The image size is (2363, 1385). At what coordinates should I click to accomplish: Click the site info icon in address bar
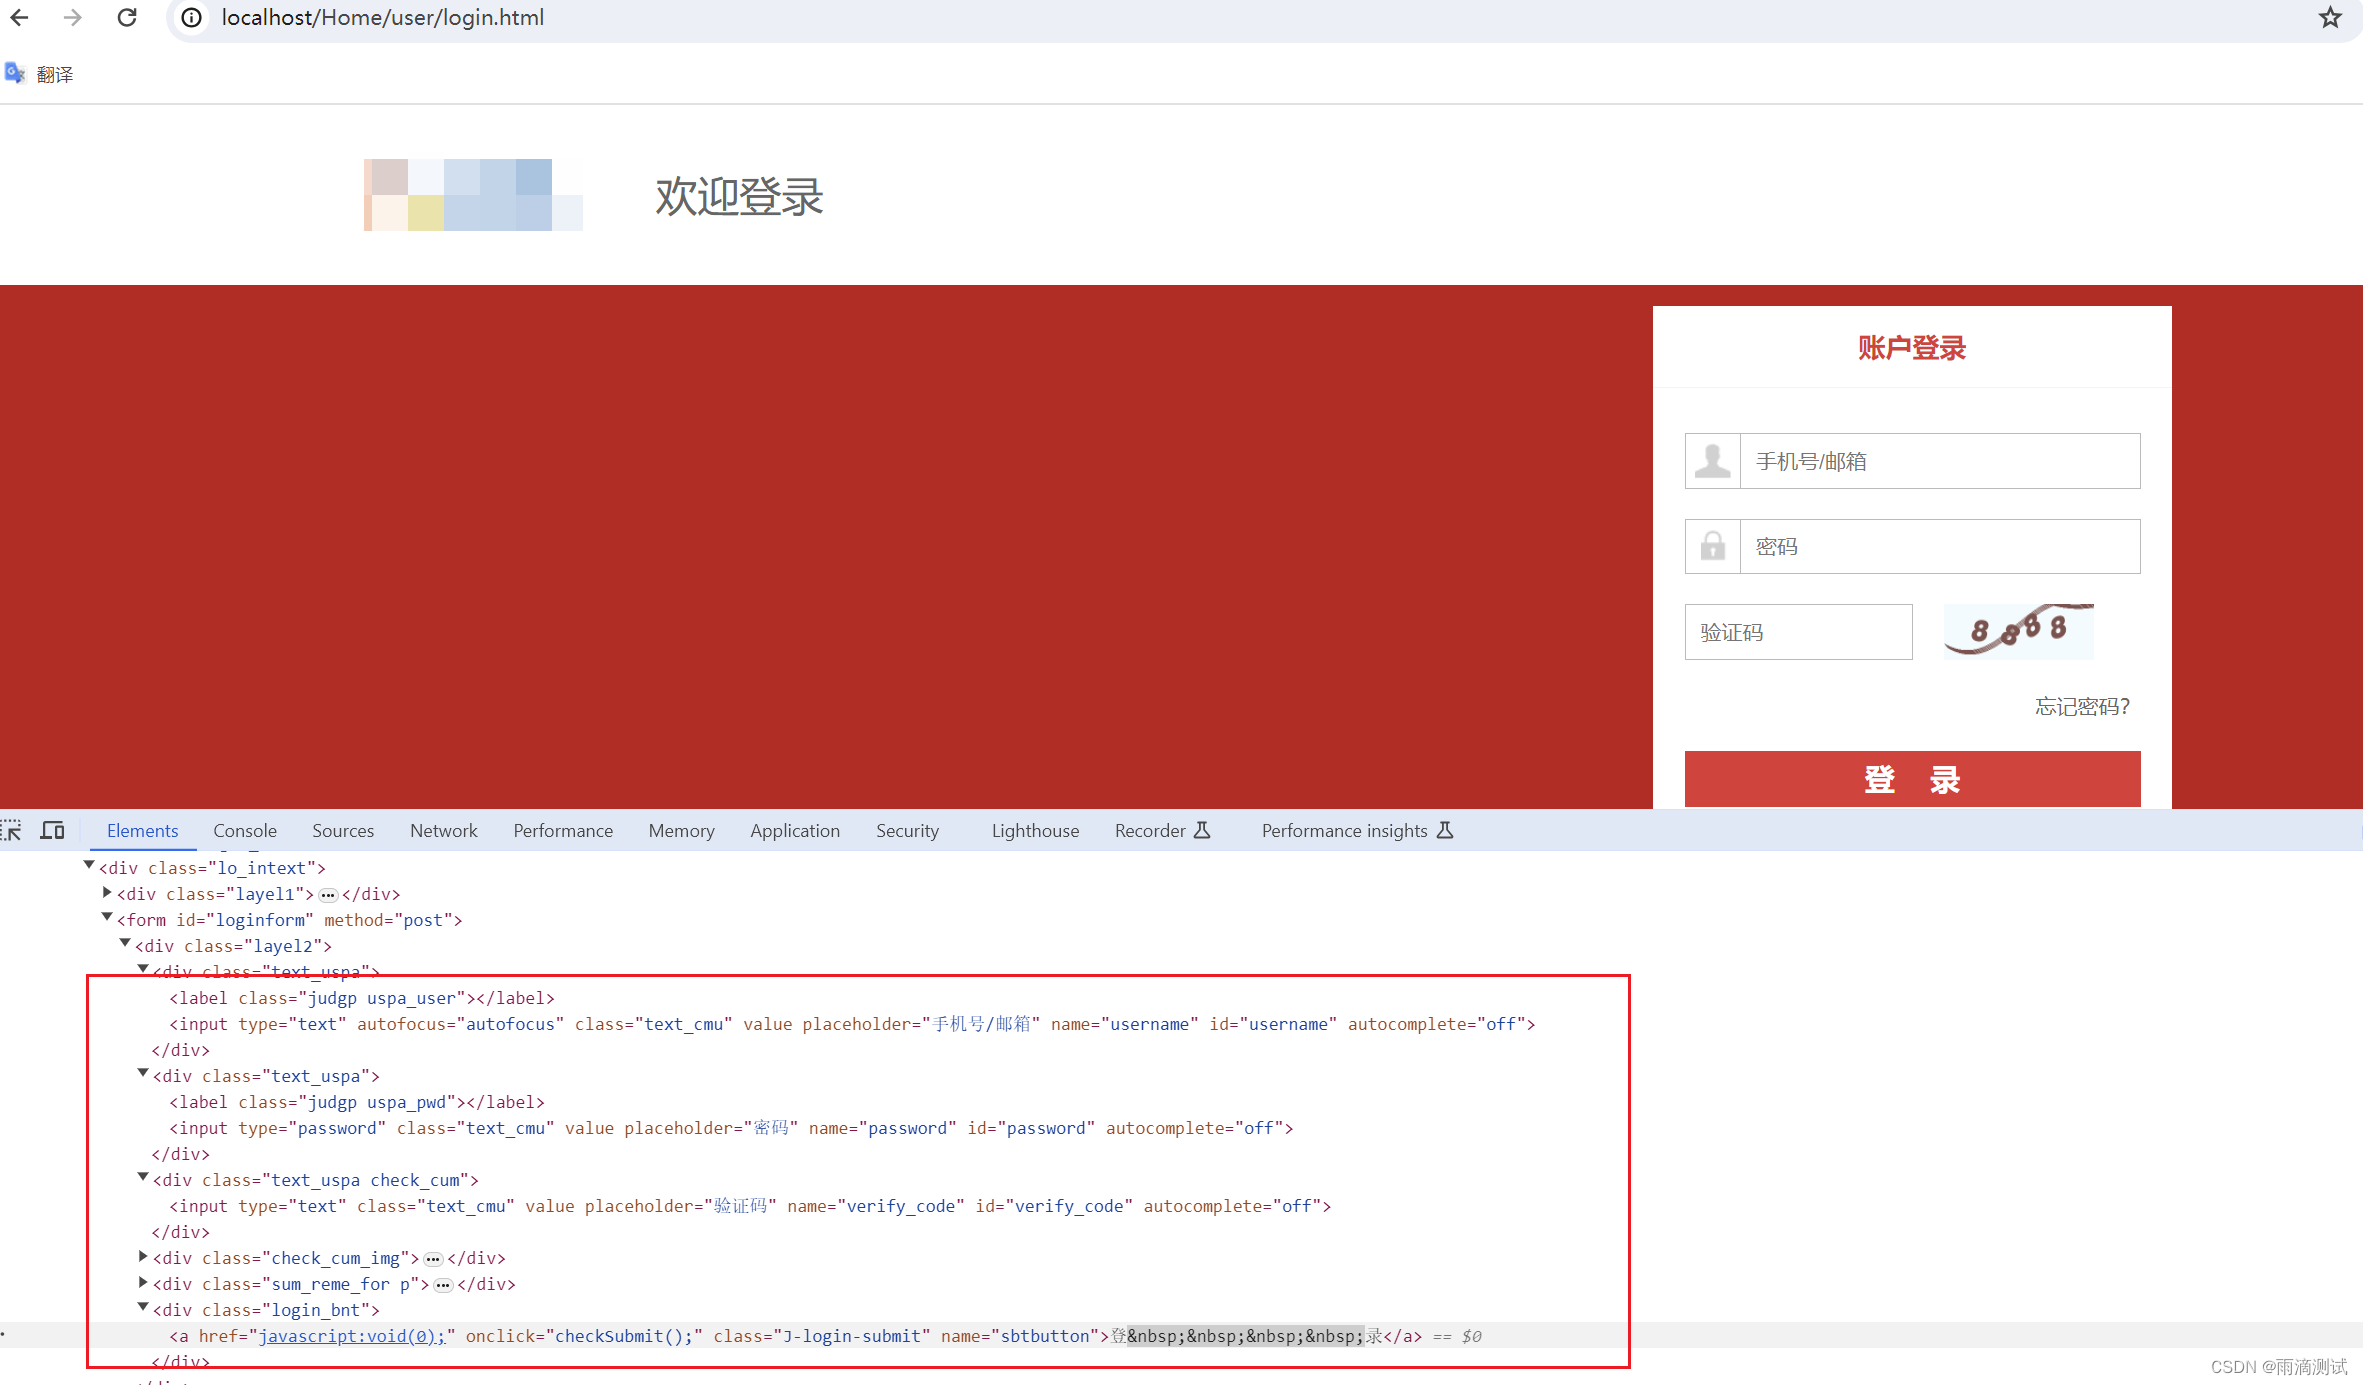tap(192, 17)
